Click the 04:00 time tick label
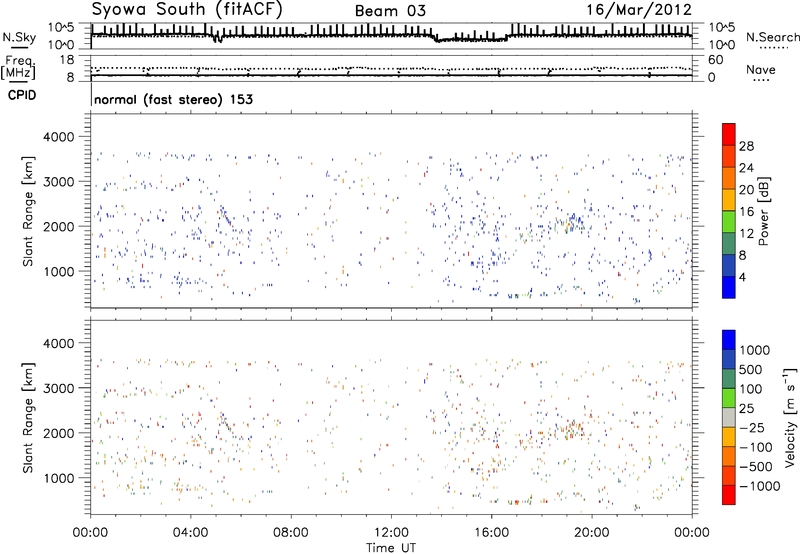The image size is (800, 554). coord(191,533)
